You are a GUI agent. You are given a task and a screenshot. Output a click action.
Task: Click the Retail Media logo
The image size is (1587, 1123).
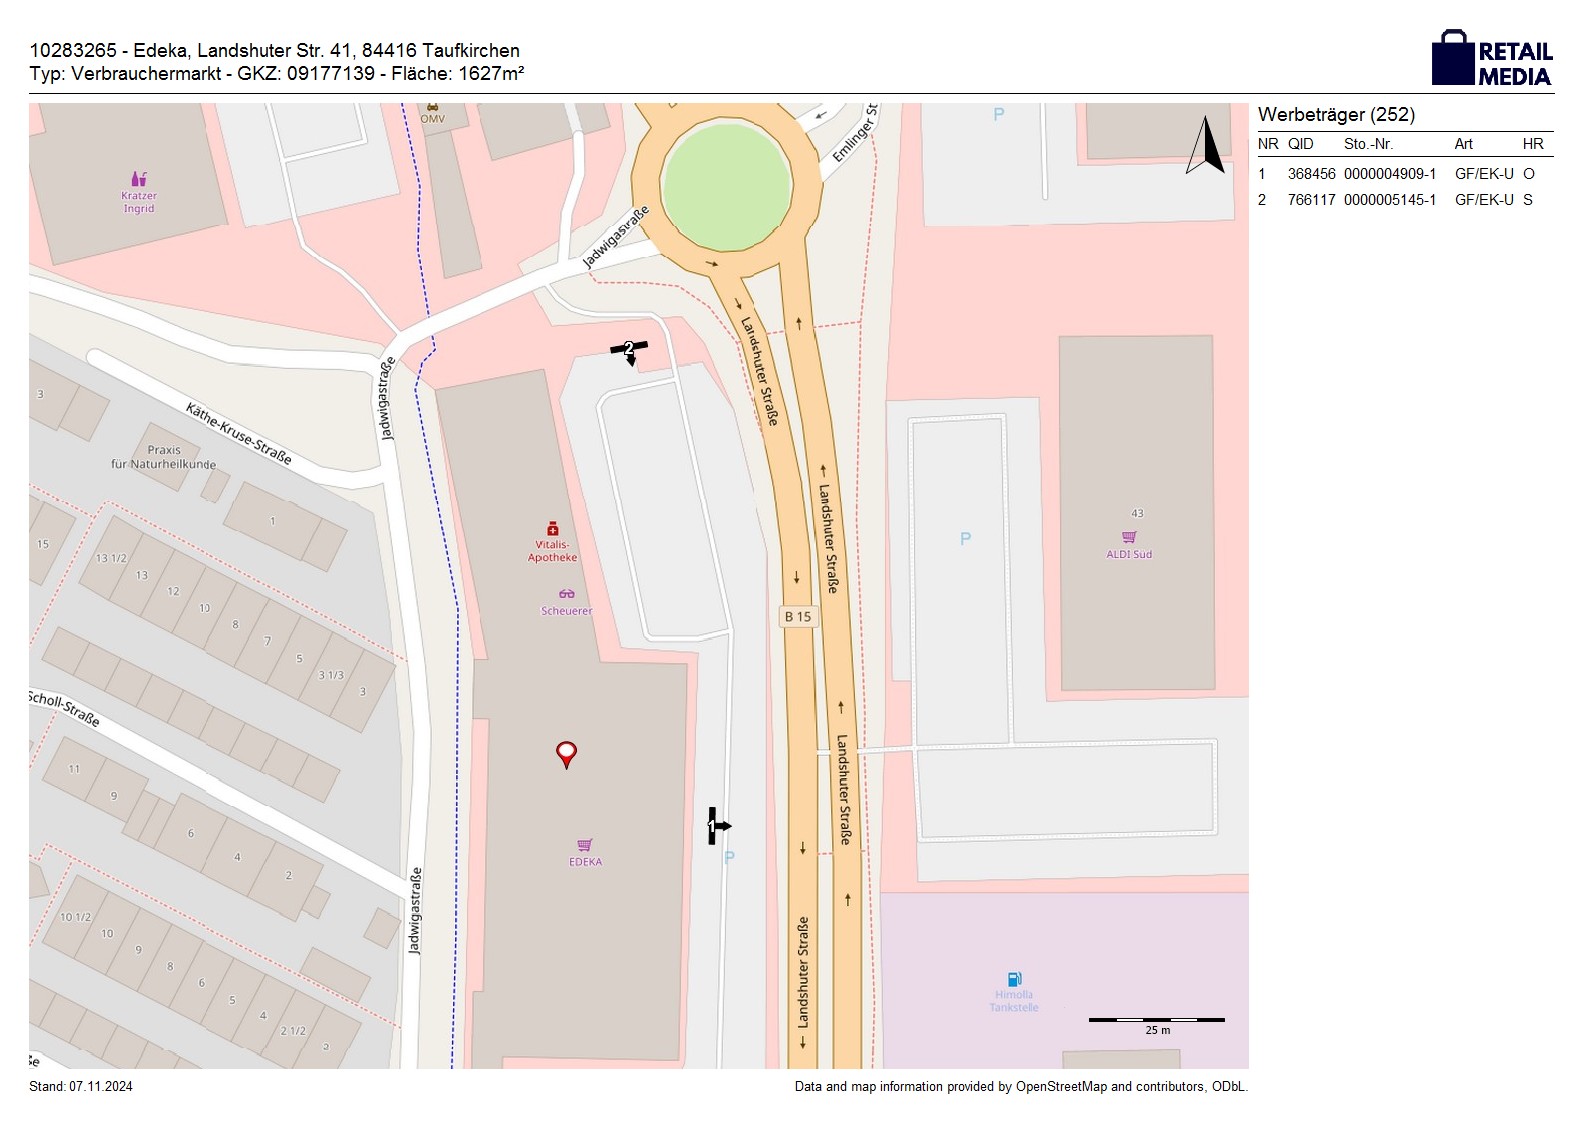tap(1491, 58)
